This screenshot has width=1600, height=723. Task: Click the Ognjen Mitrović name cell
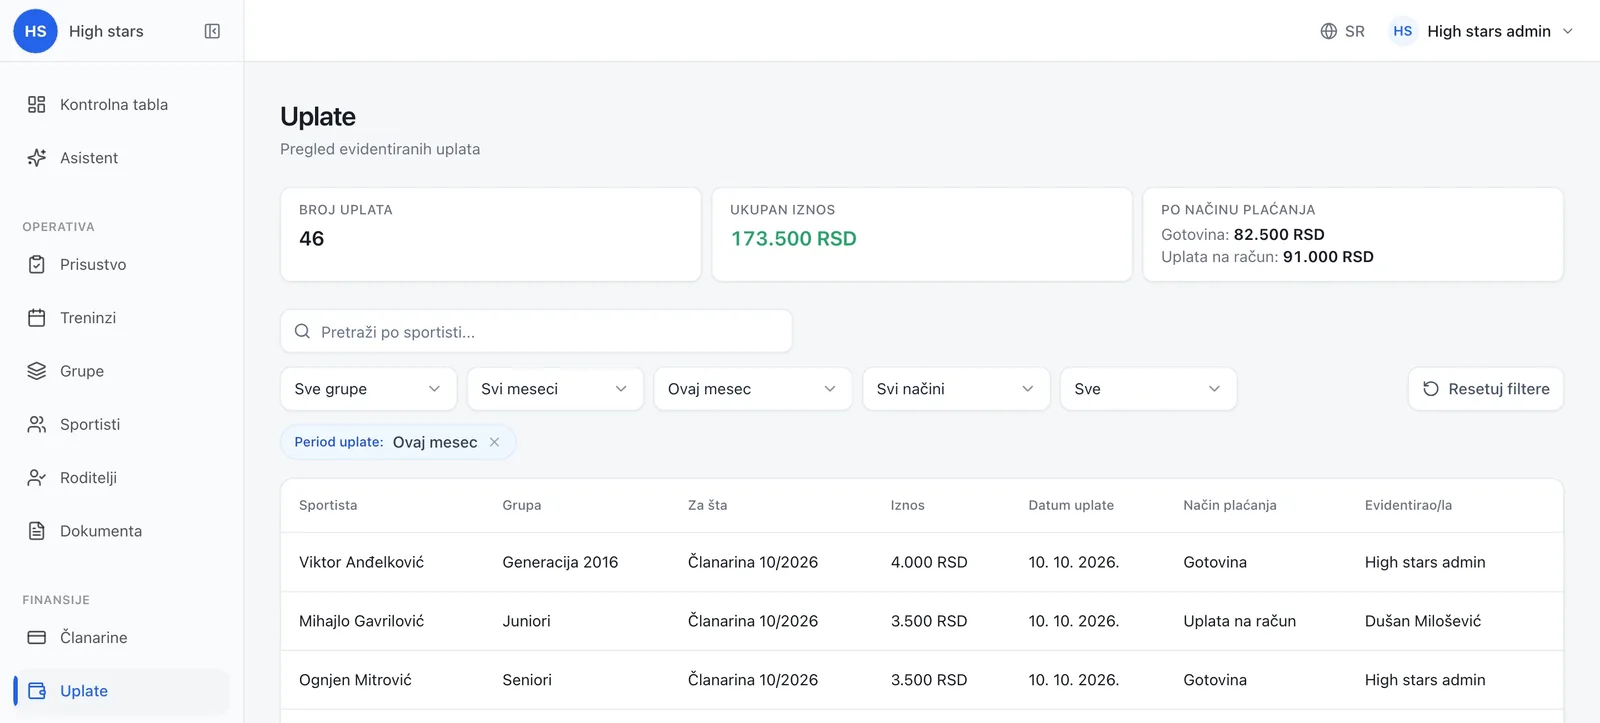click(x=355, y=680)
